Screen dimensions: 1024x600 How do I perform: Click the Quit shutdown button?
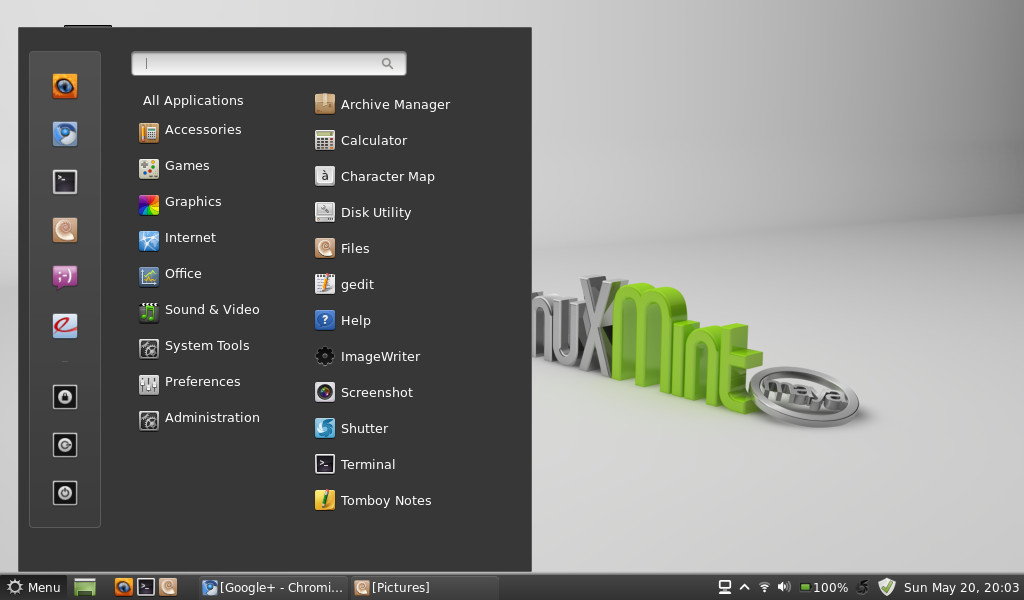64,493
